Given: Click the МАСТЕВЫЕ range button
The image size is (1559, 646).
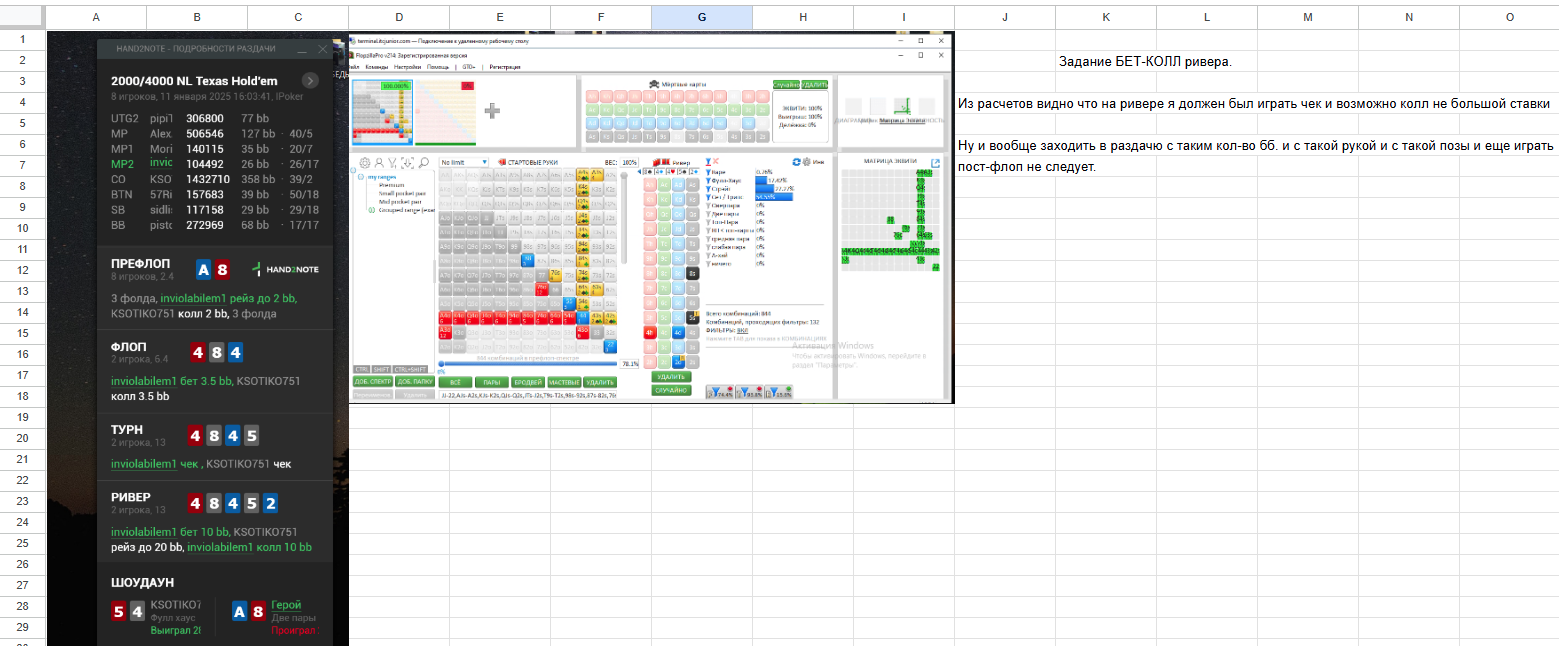Looking at the screenshot, I should (564, 381).
